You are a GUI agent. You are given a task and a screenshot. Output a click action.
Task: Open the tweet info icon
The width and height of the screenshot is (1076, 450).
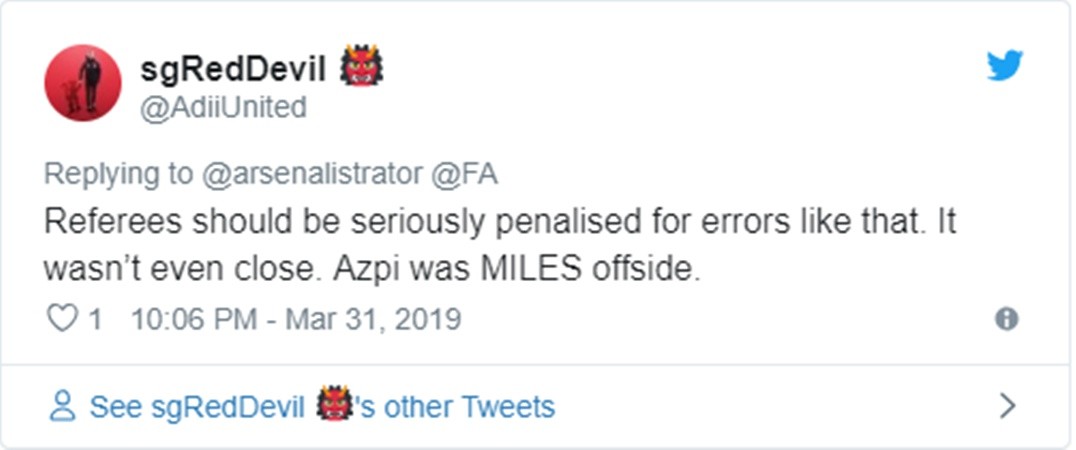tap(1006, 319)
